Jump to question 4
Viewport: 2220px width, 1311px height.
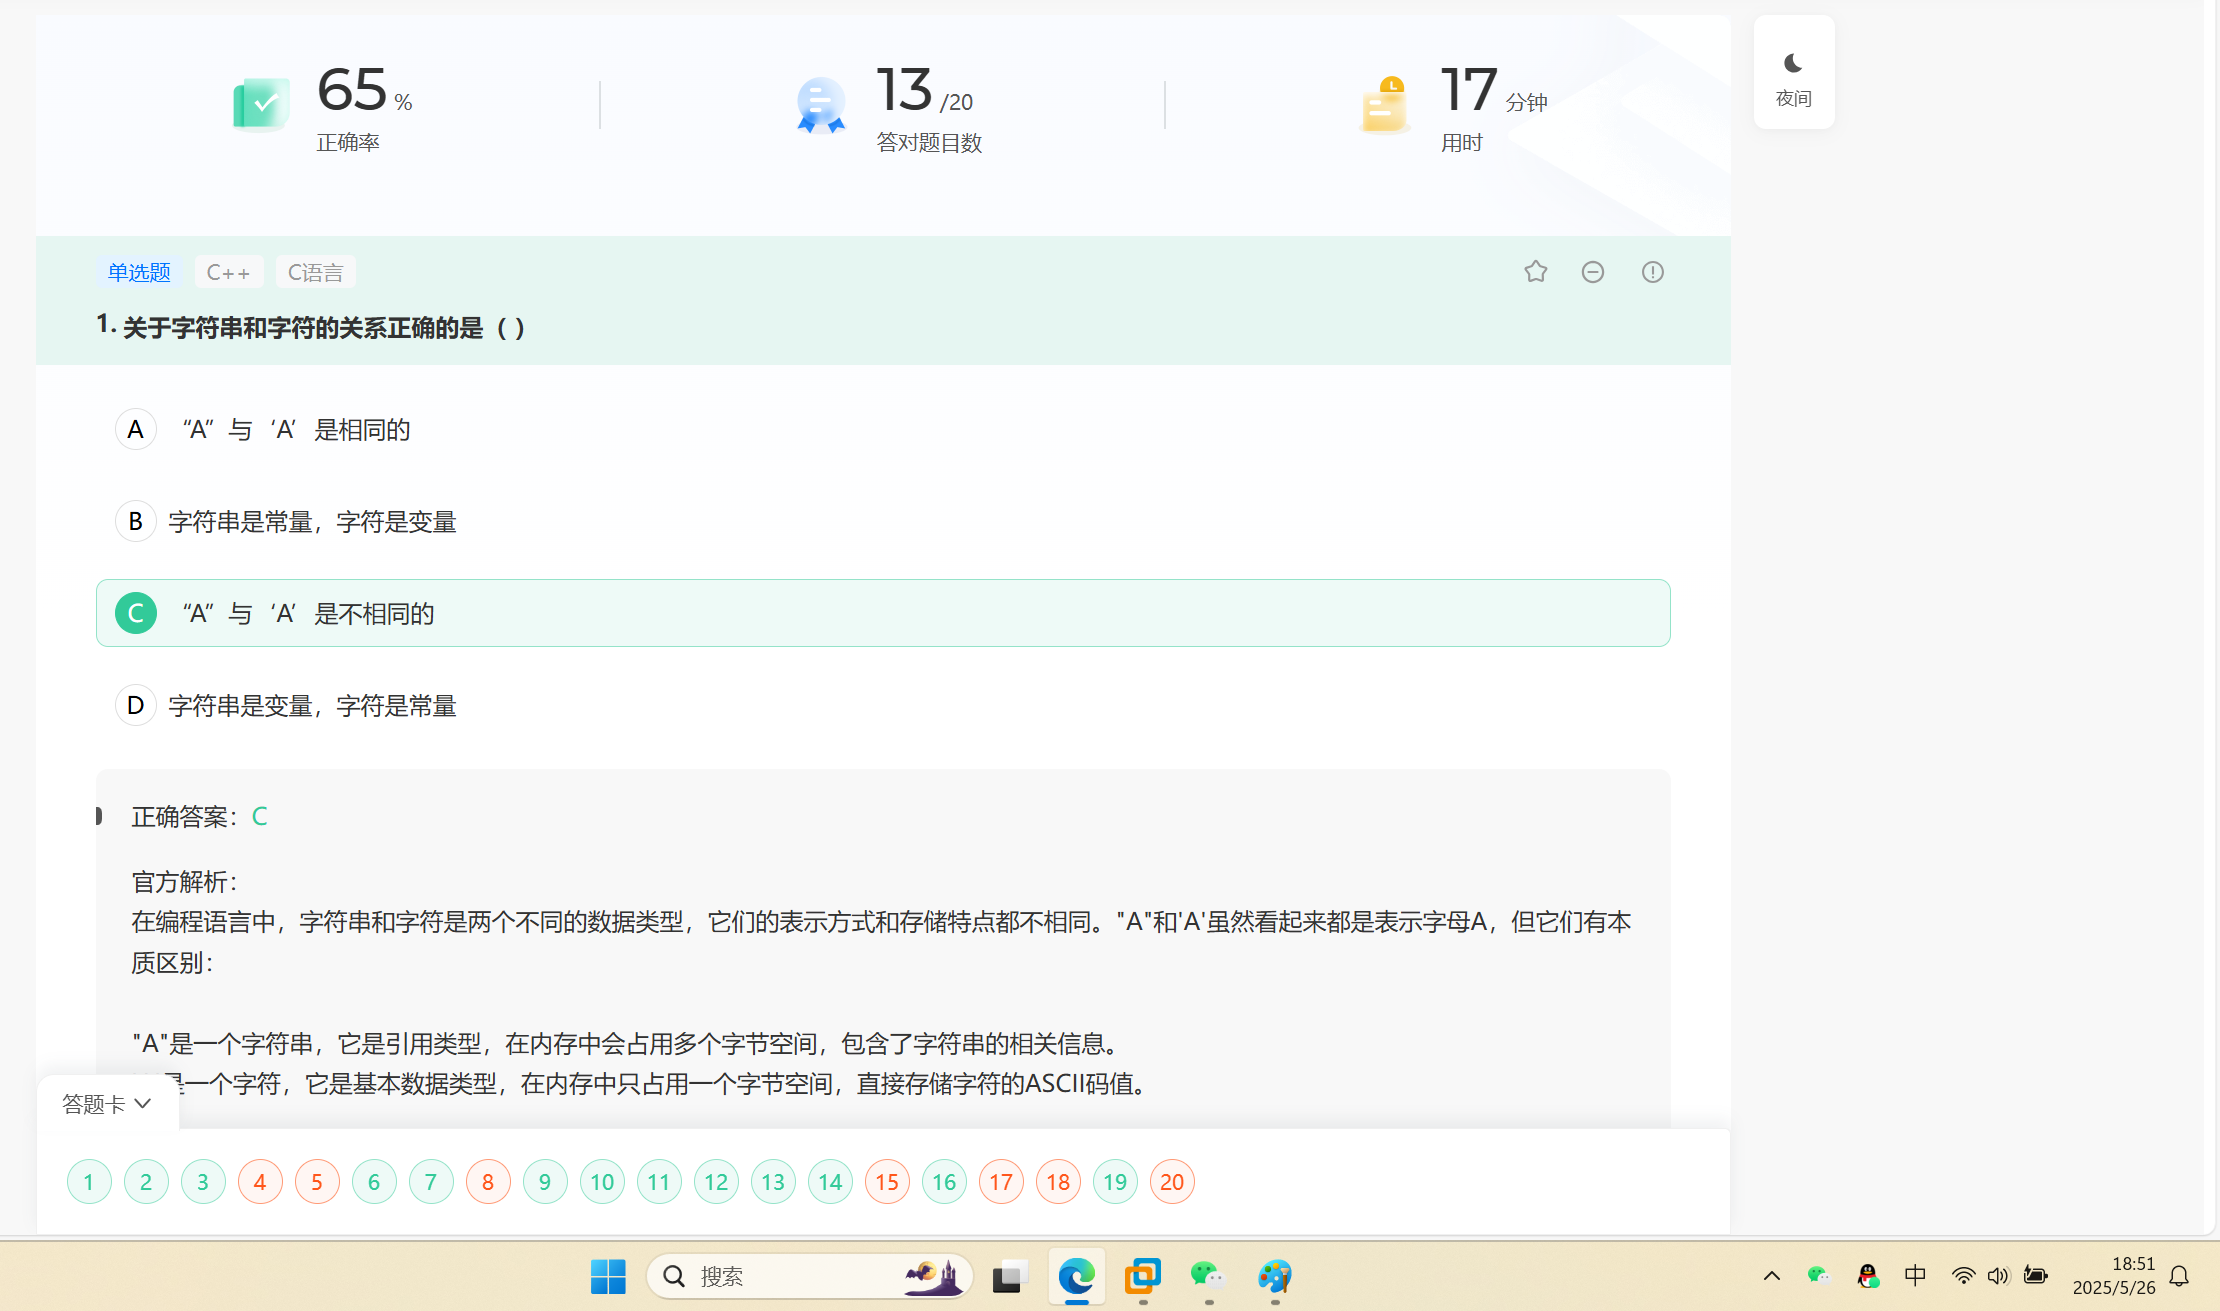click(260, 1182)
